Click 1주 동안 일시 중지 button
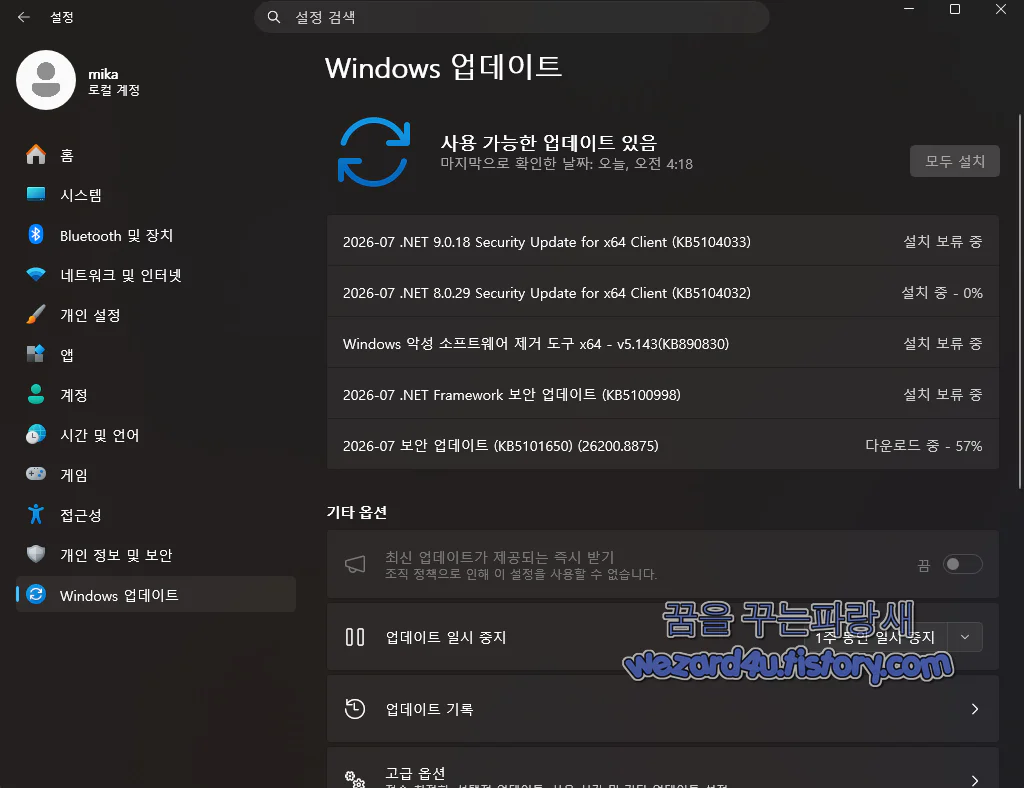Screen dimensions: 1024x788 [x=874, y=637]
